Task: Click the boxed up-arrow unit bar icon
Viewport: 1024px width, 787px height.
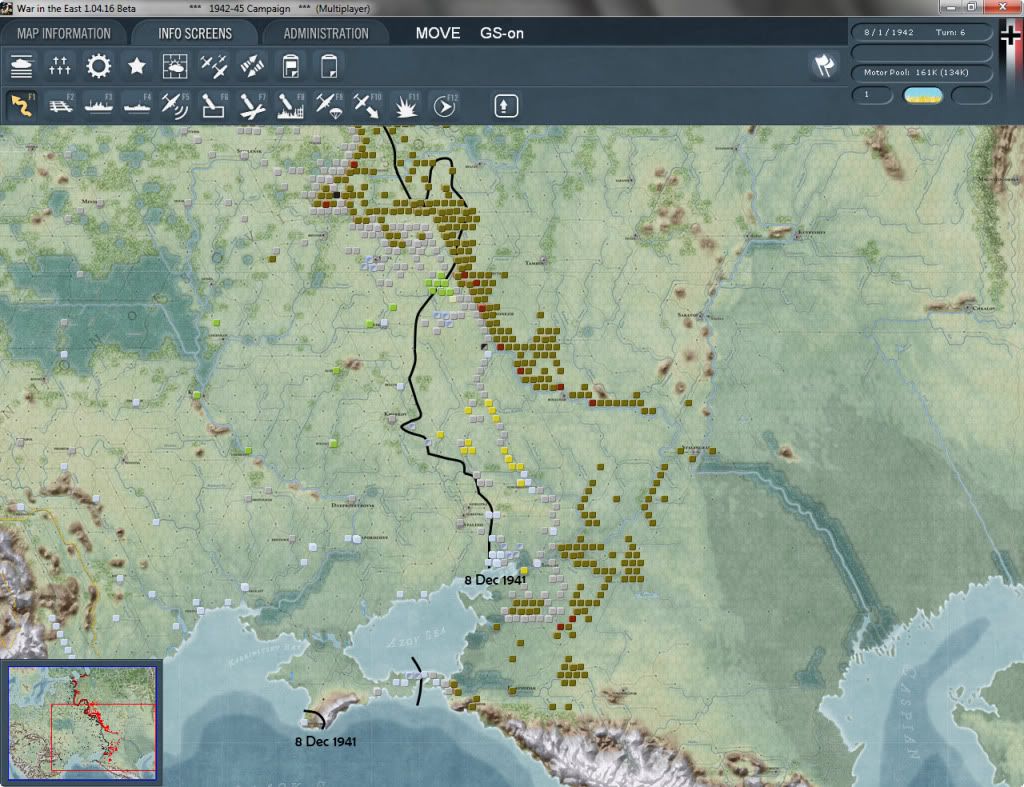Action: tap(505, 106)
